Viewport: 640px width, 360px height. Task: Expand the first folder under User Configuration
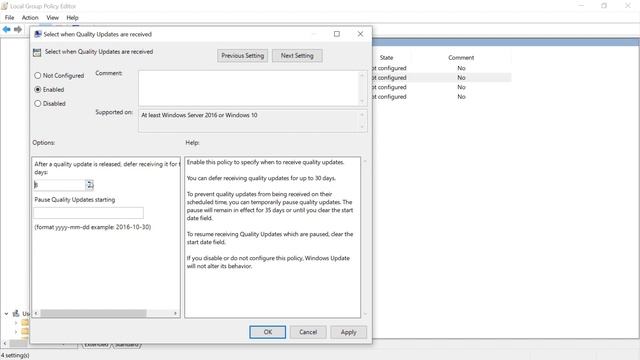(16, 323)
